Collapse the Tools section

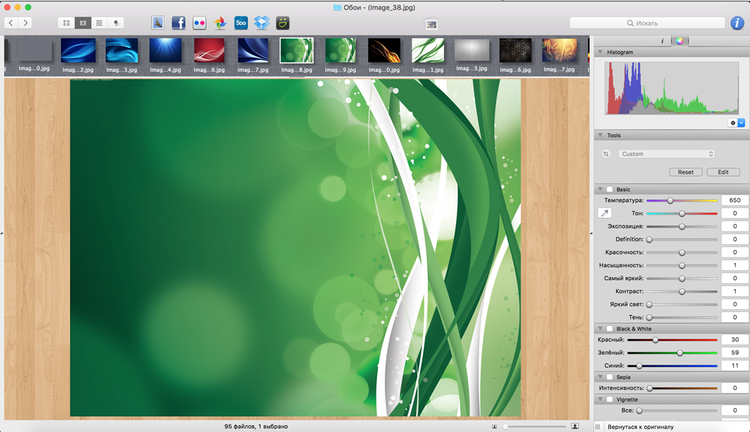pos(600,135)
